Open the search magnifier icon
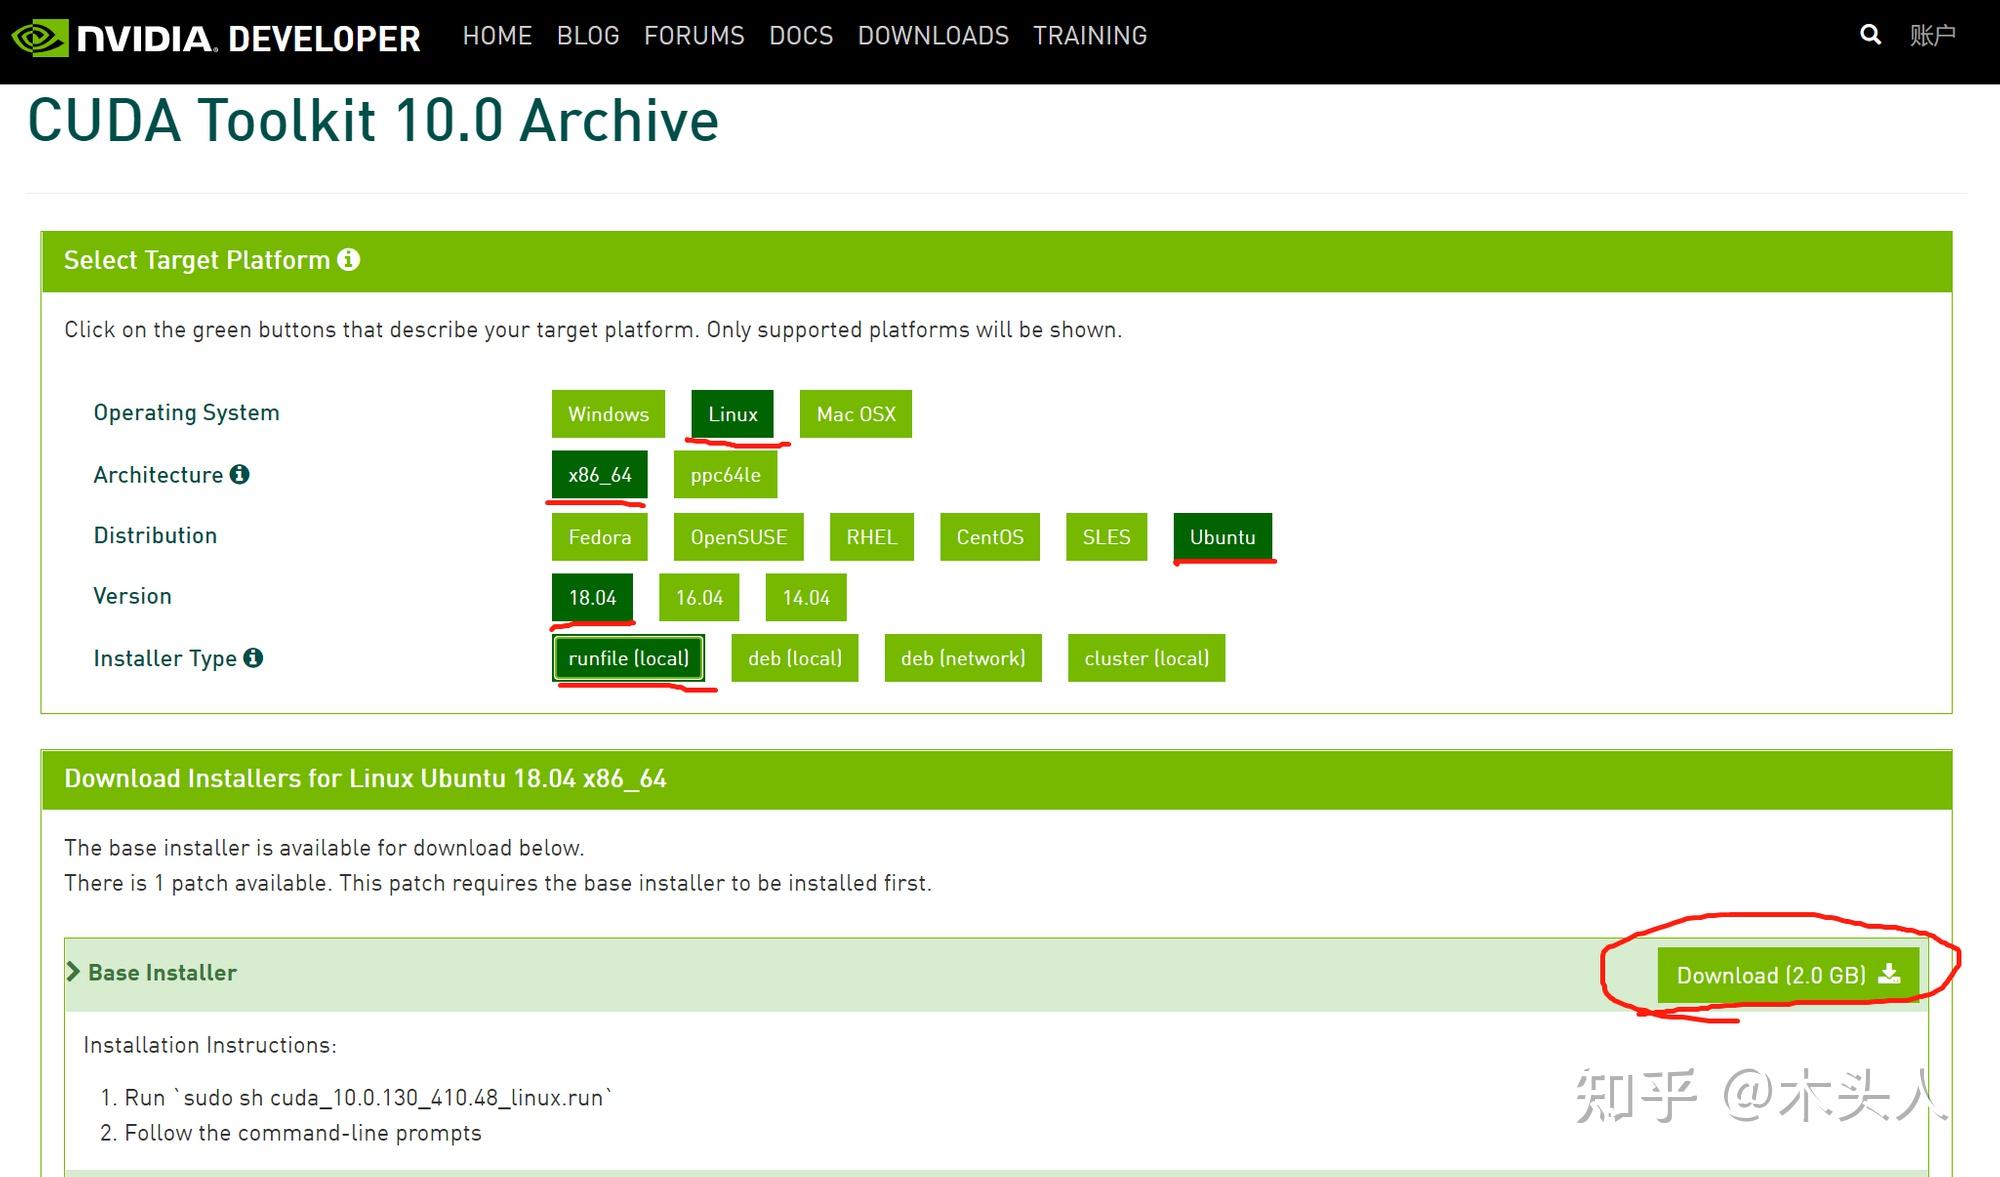Screen dimensions: 2000x1177 click(1870, 35)
